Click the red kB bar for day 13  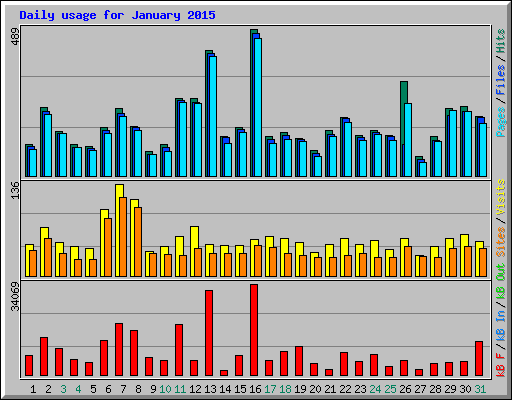[209, 333]
